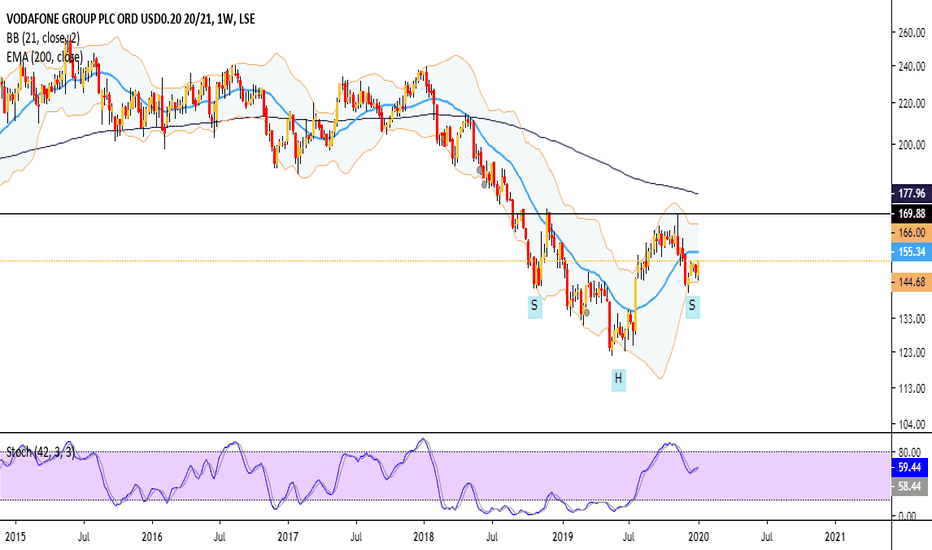
Task: Click the 133.00 price axis label
Action: pos(912,319)
